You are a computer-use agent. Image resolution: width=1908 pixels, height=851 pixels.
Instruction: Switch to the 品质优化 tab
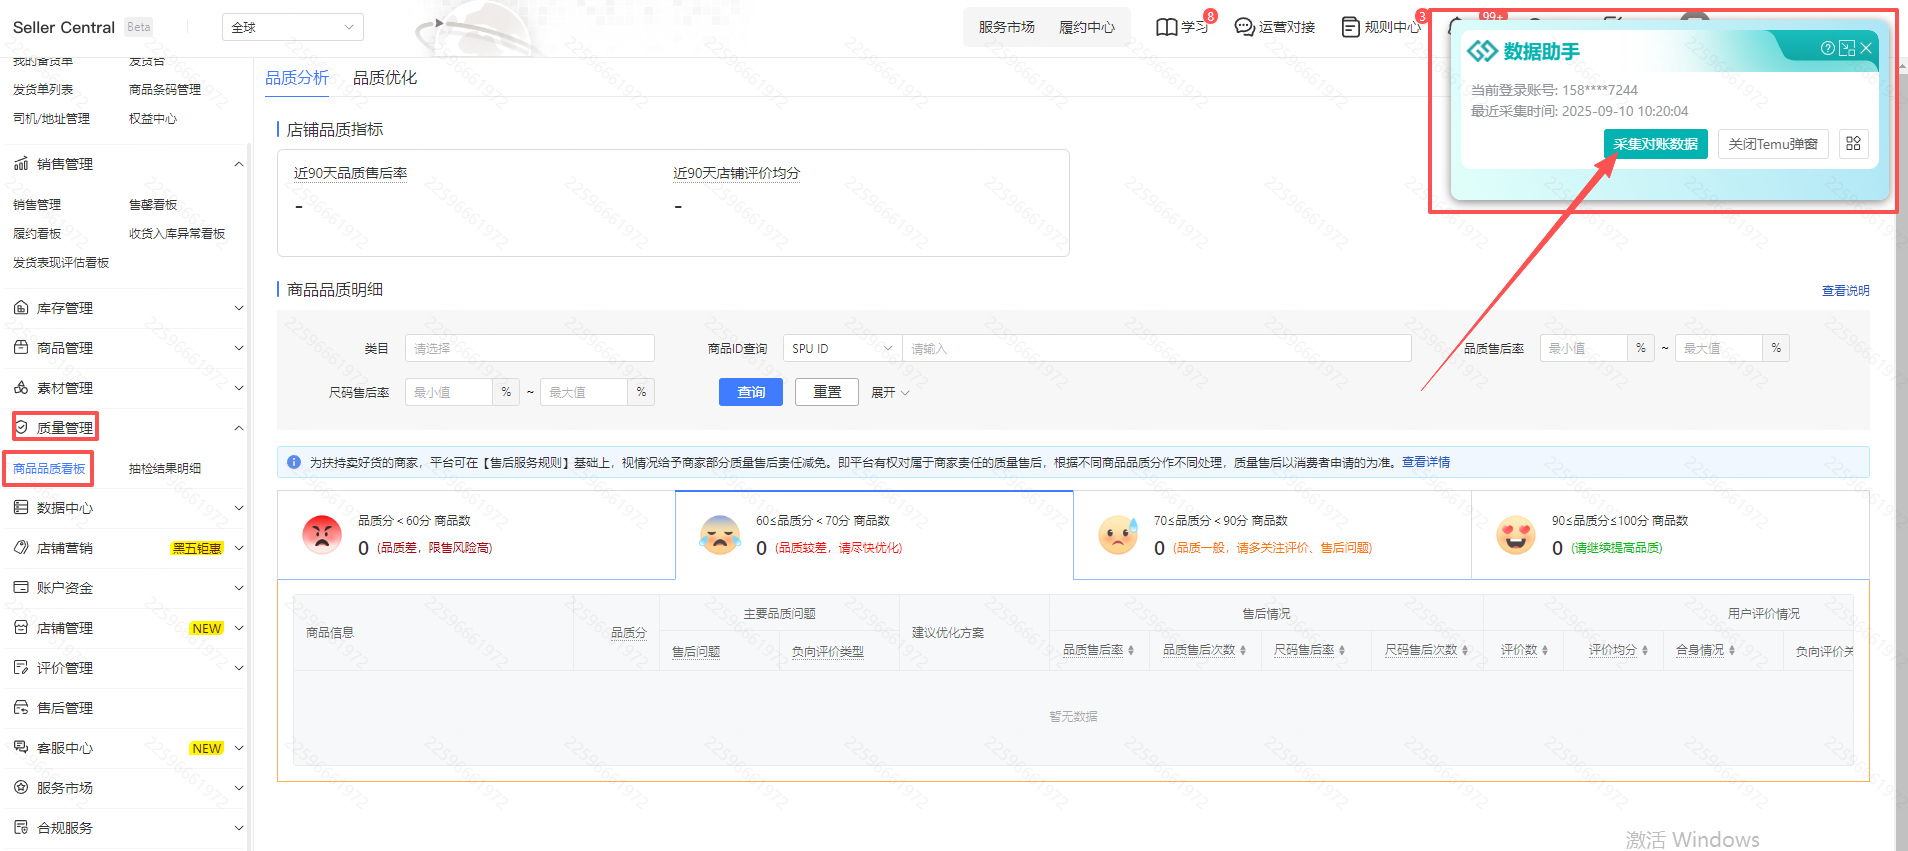pos(384,78)
